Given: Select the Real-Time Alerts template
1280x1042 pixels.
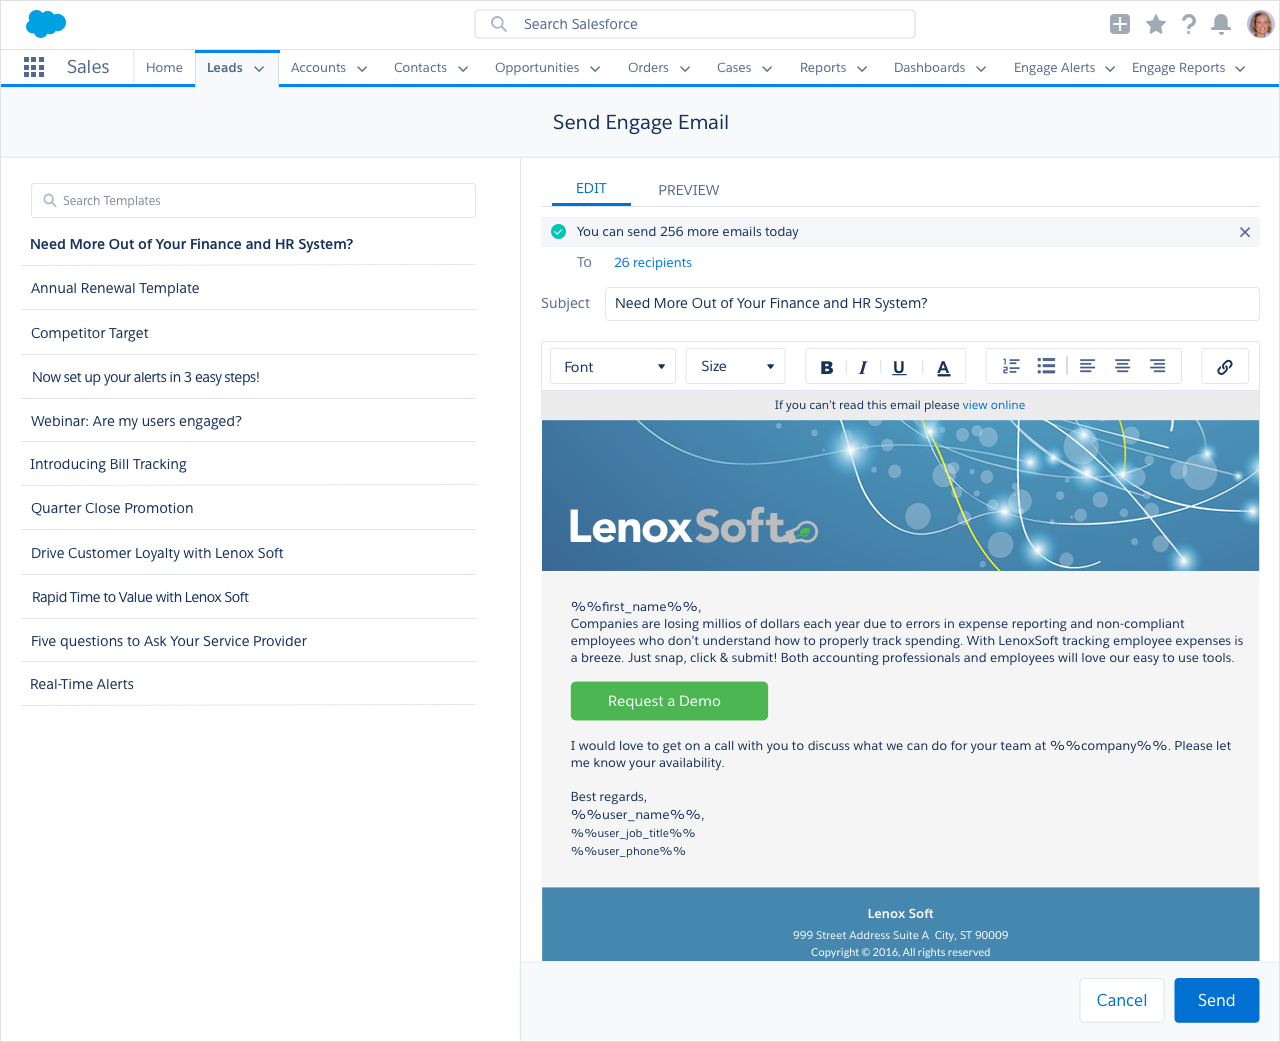Looking at the screenshot, I should coord(248,684).
